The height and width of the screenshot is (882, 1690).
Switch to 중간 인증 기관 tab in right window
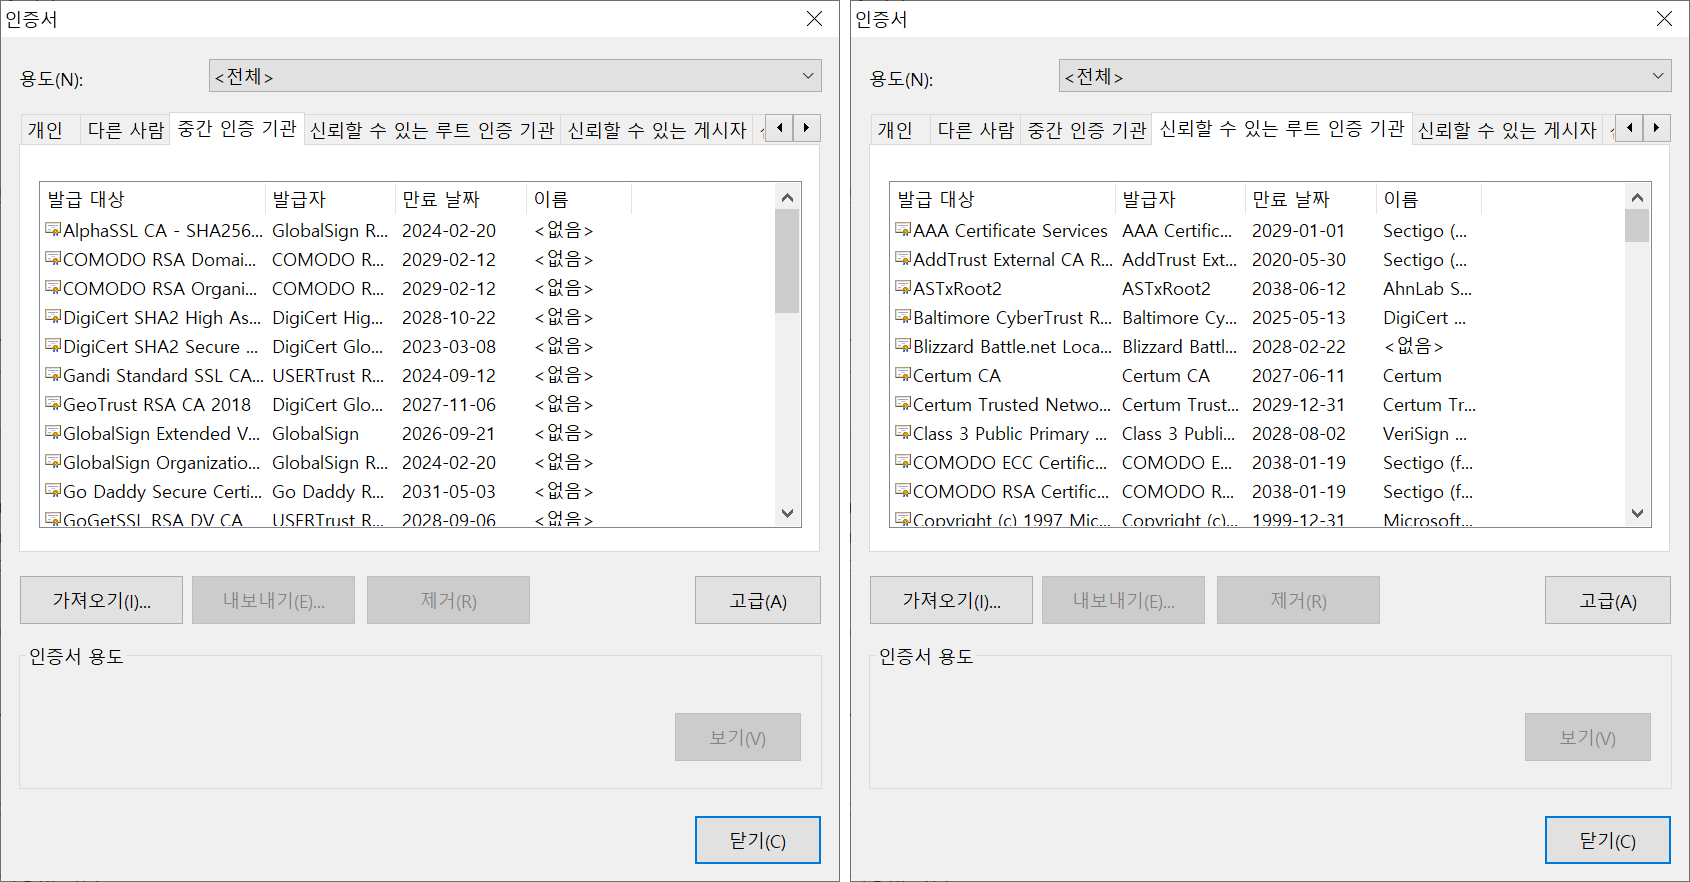1086,130
